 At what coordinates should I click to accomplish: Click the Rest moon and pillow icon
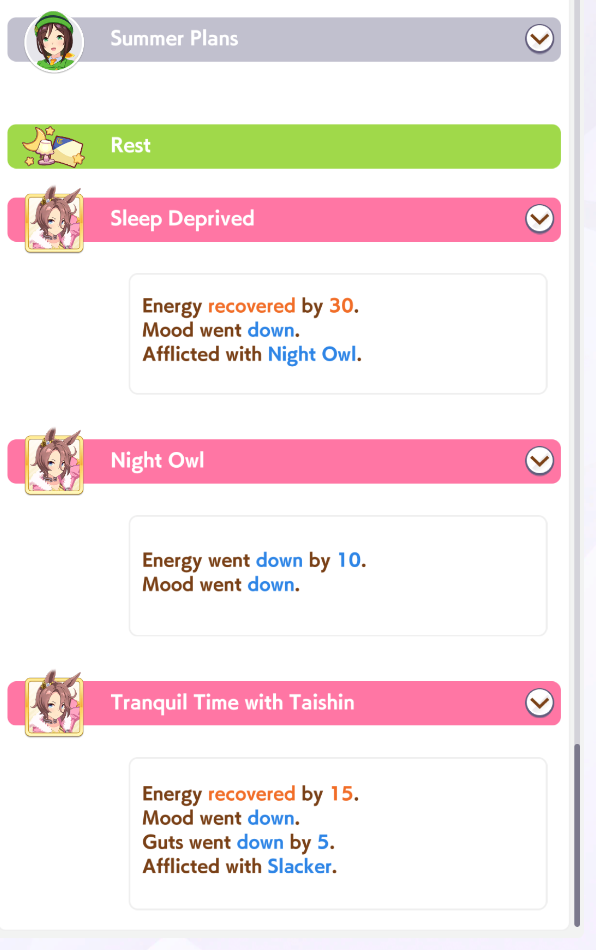click(x=53, y=146)
